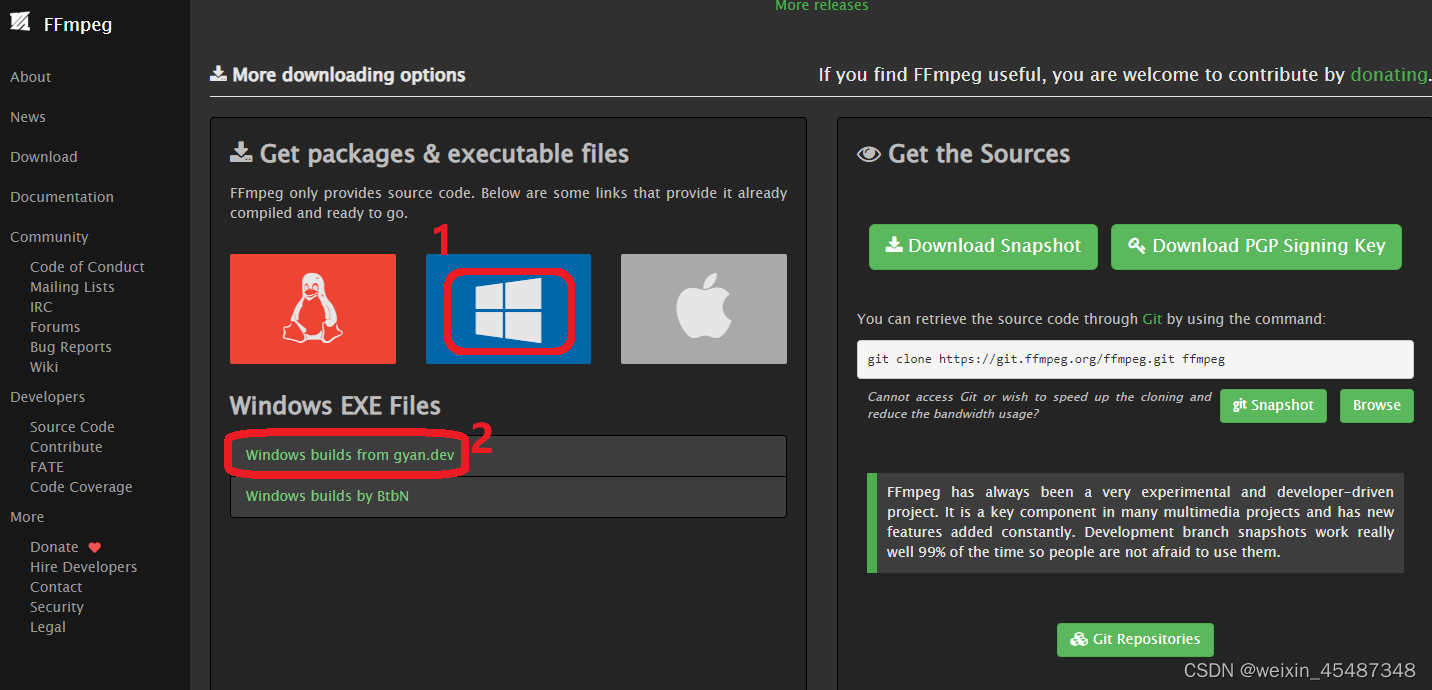Open IRC sidebar link
The height and width of the screenshot is (690, 1432).
click(41, 307)
